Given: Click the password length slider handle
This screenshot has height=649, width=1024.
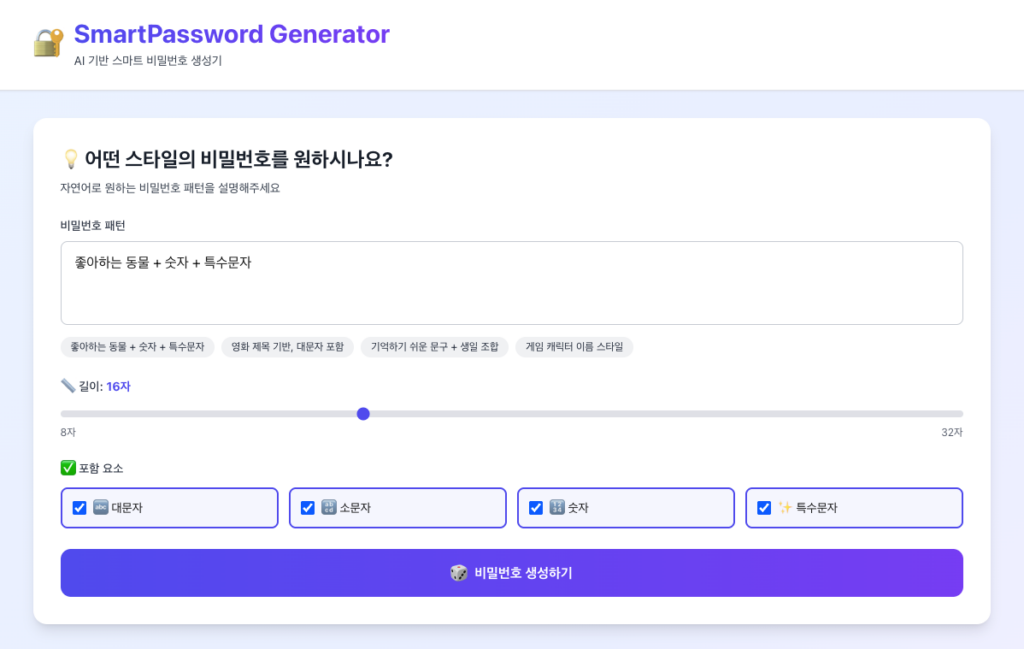Looking at the screenshot, I should click(363, 414).
